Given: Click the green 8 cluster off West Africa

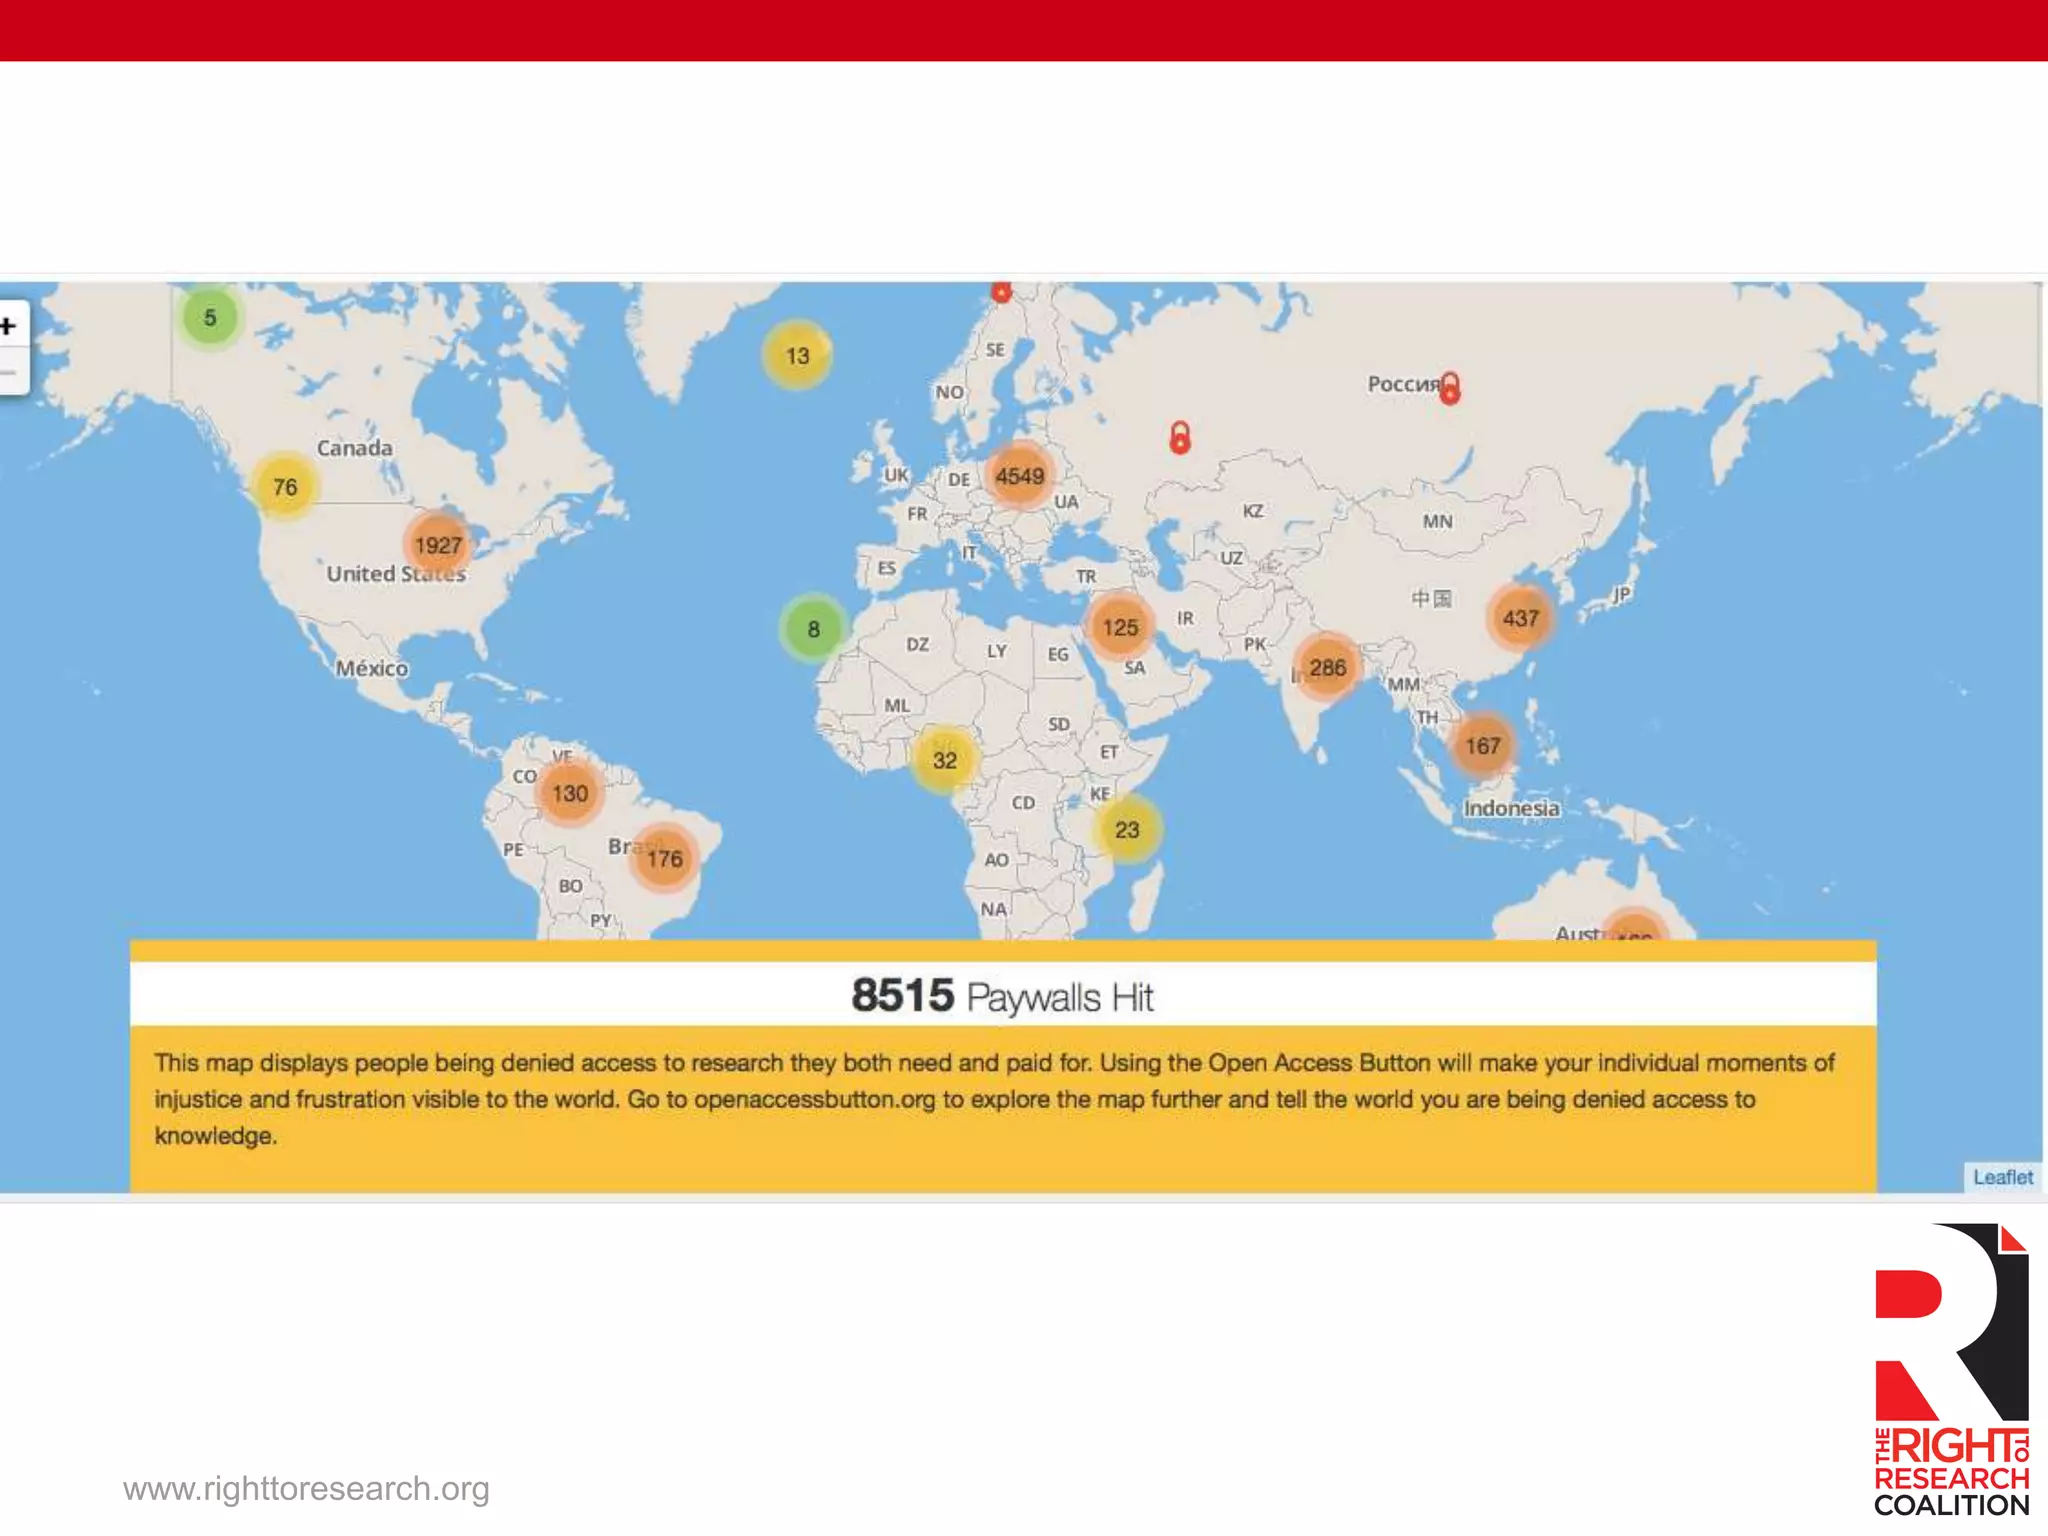Looking at the screenshot, I should 813,629.
